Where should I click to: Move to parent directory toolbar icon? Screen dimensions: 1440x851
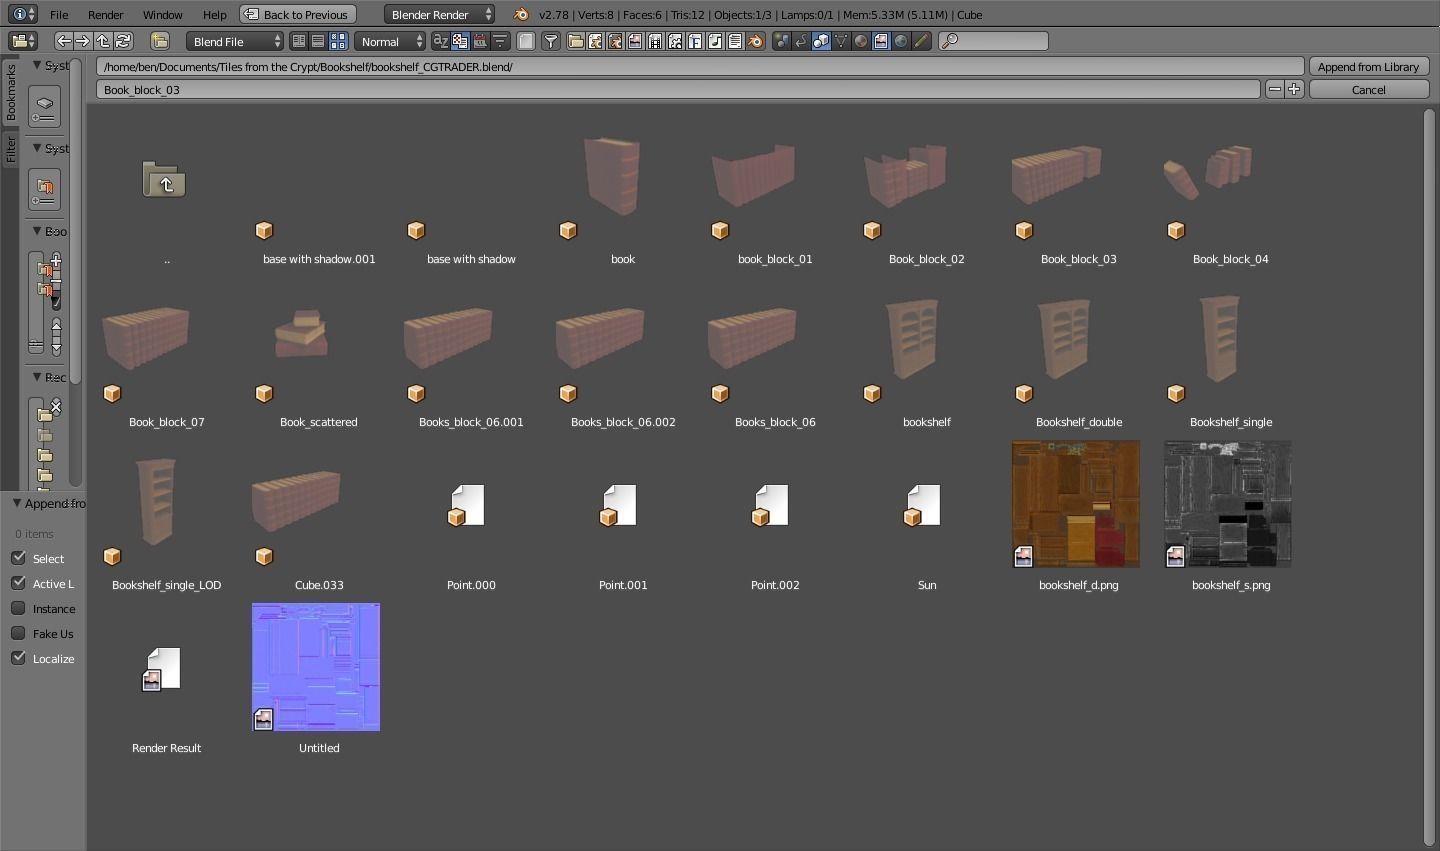[x=103, y=41]
